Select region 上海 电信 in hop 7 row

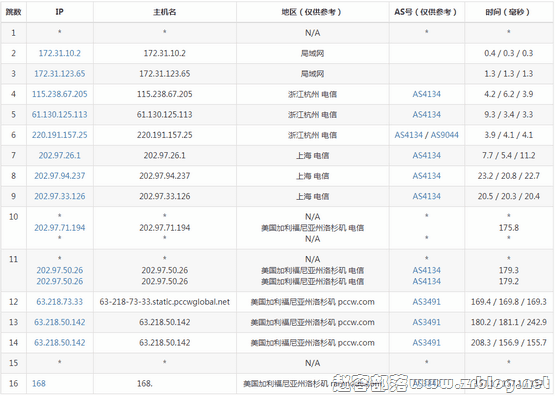(x=313, y=155)
